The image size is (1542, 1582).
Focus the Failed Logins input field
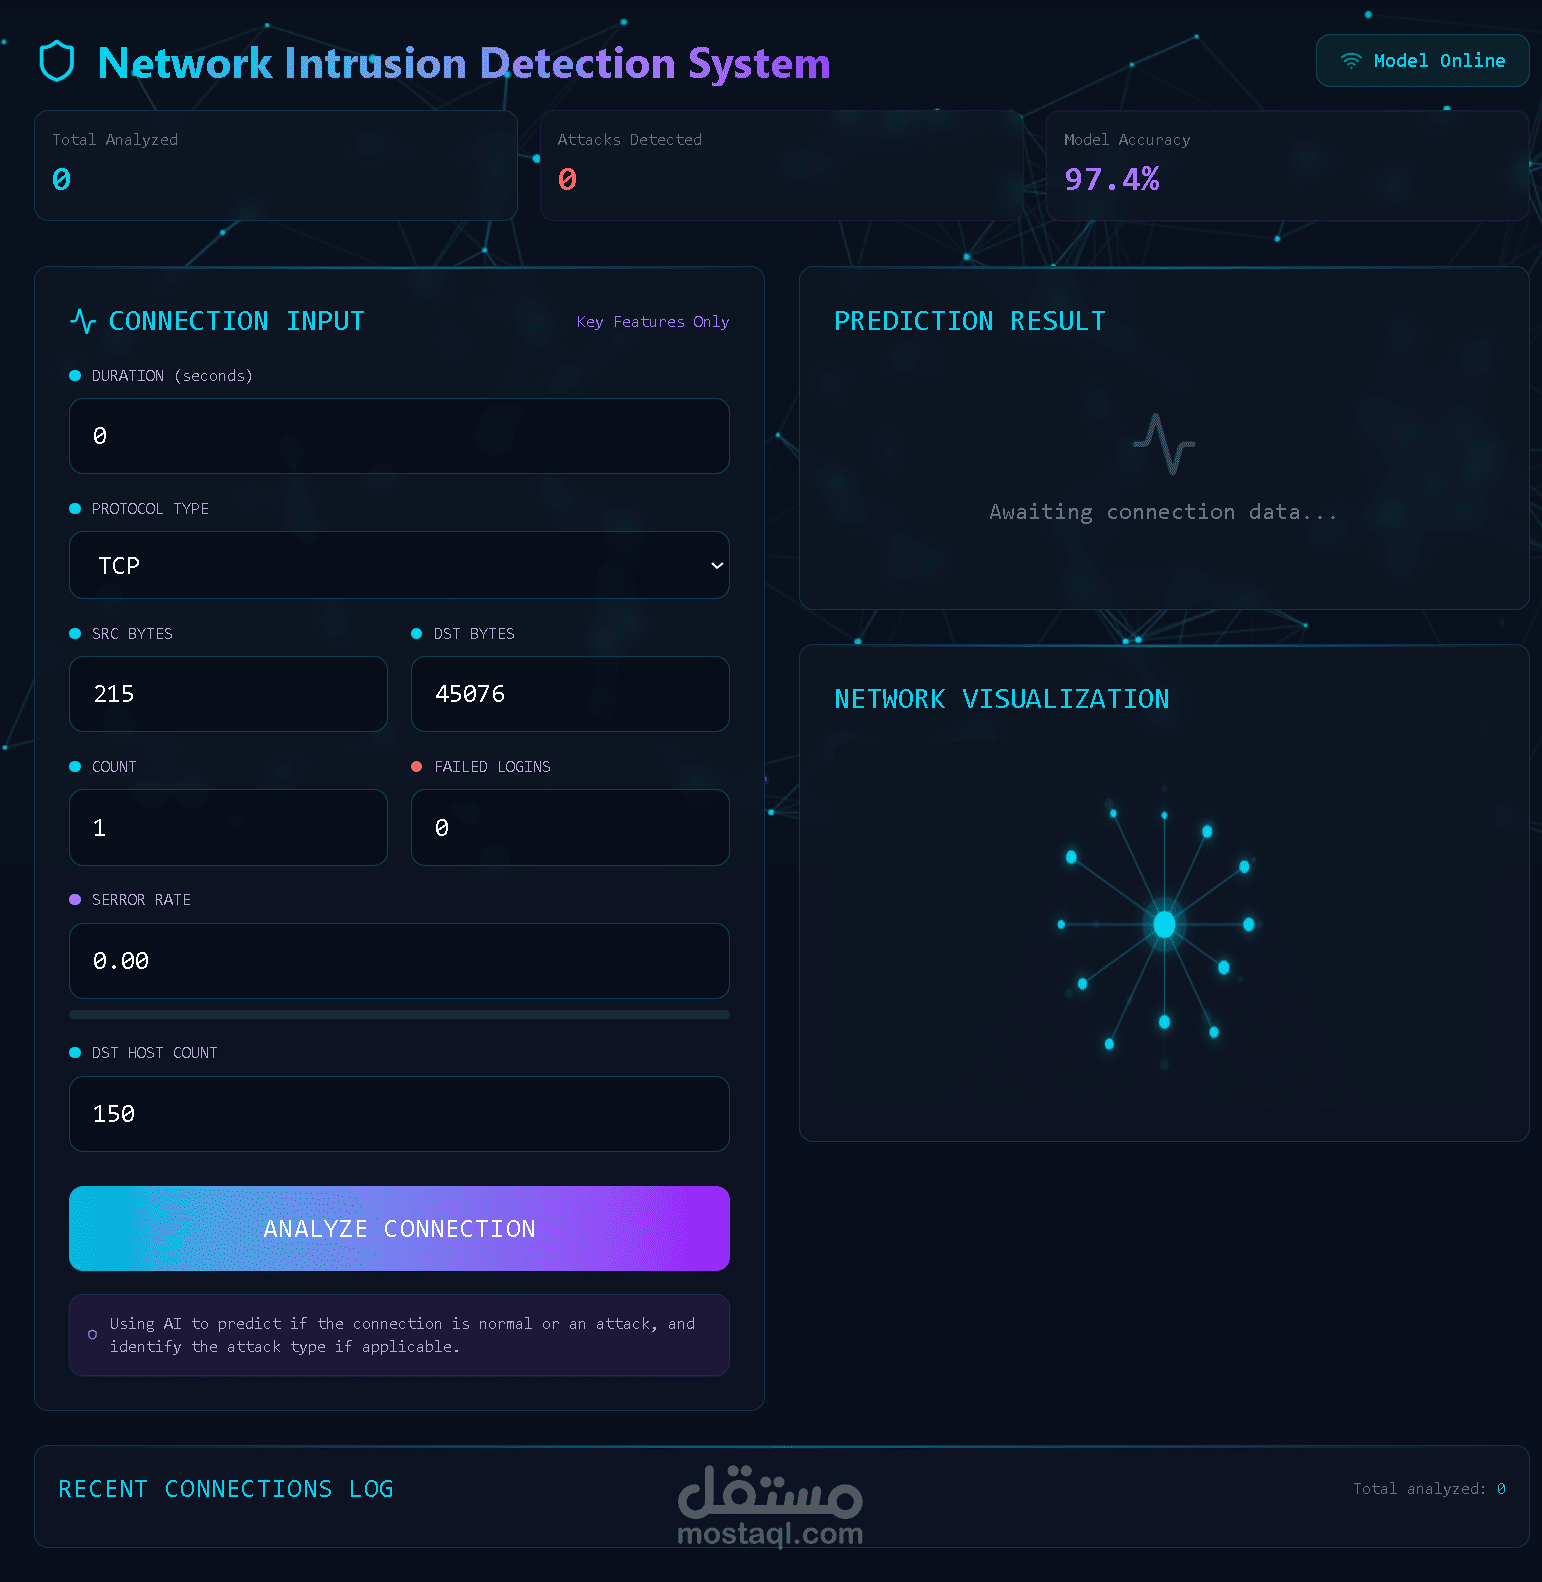coord(570,827)
